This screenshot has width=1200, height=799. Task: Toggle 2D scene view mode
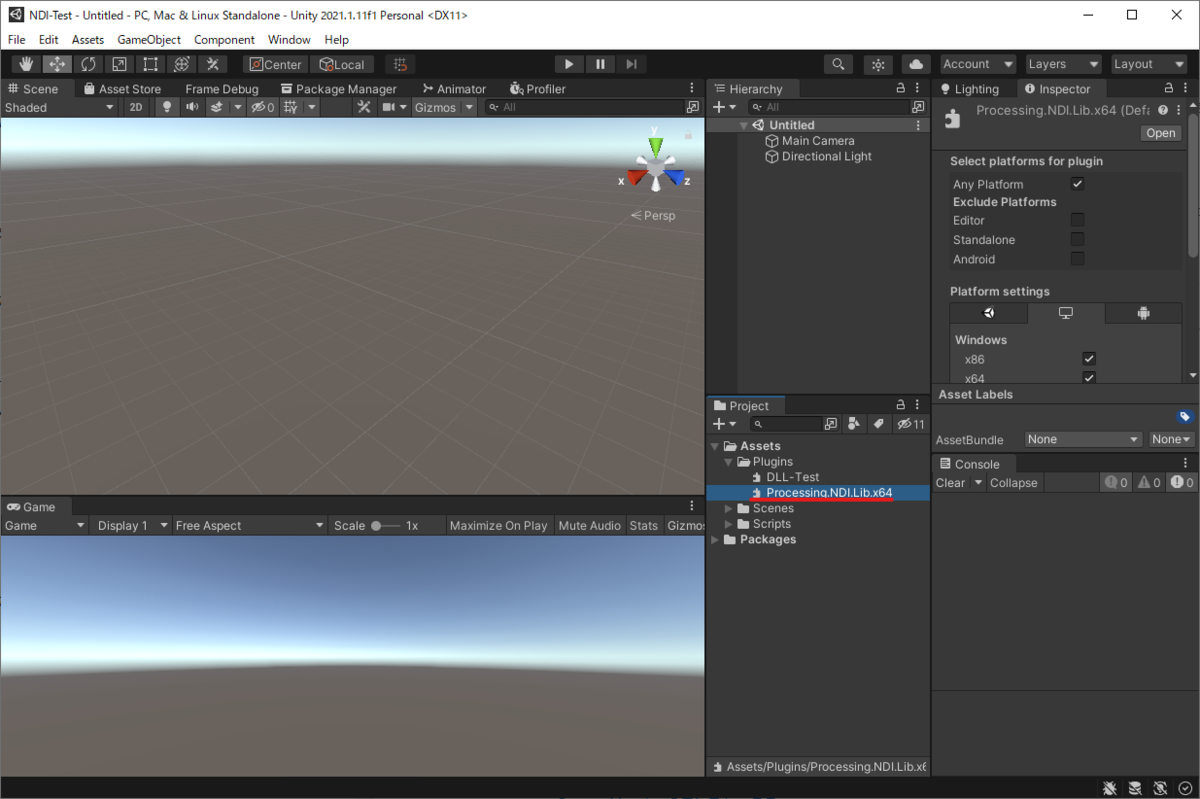pyautogui.click(x=136, y=107)
